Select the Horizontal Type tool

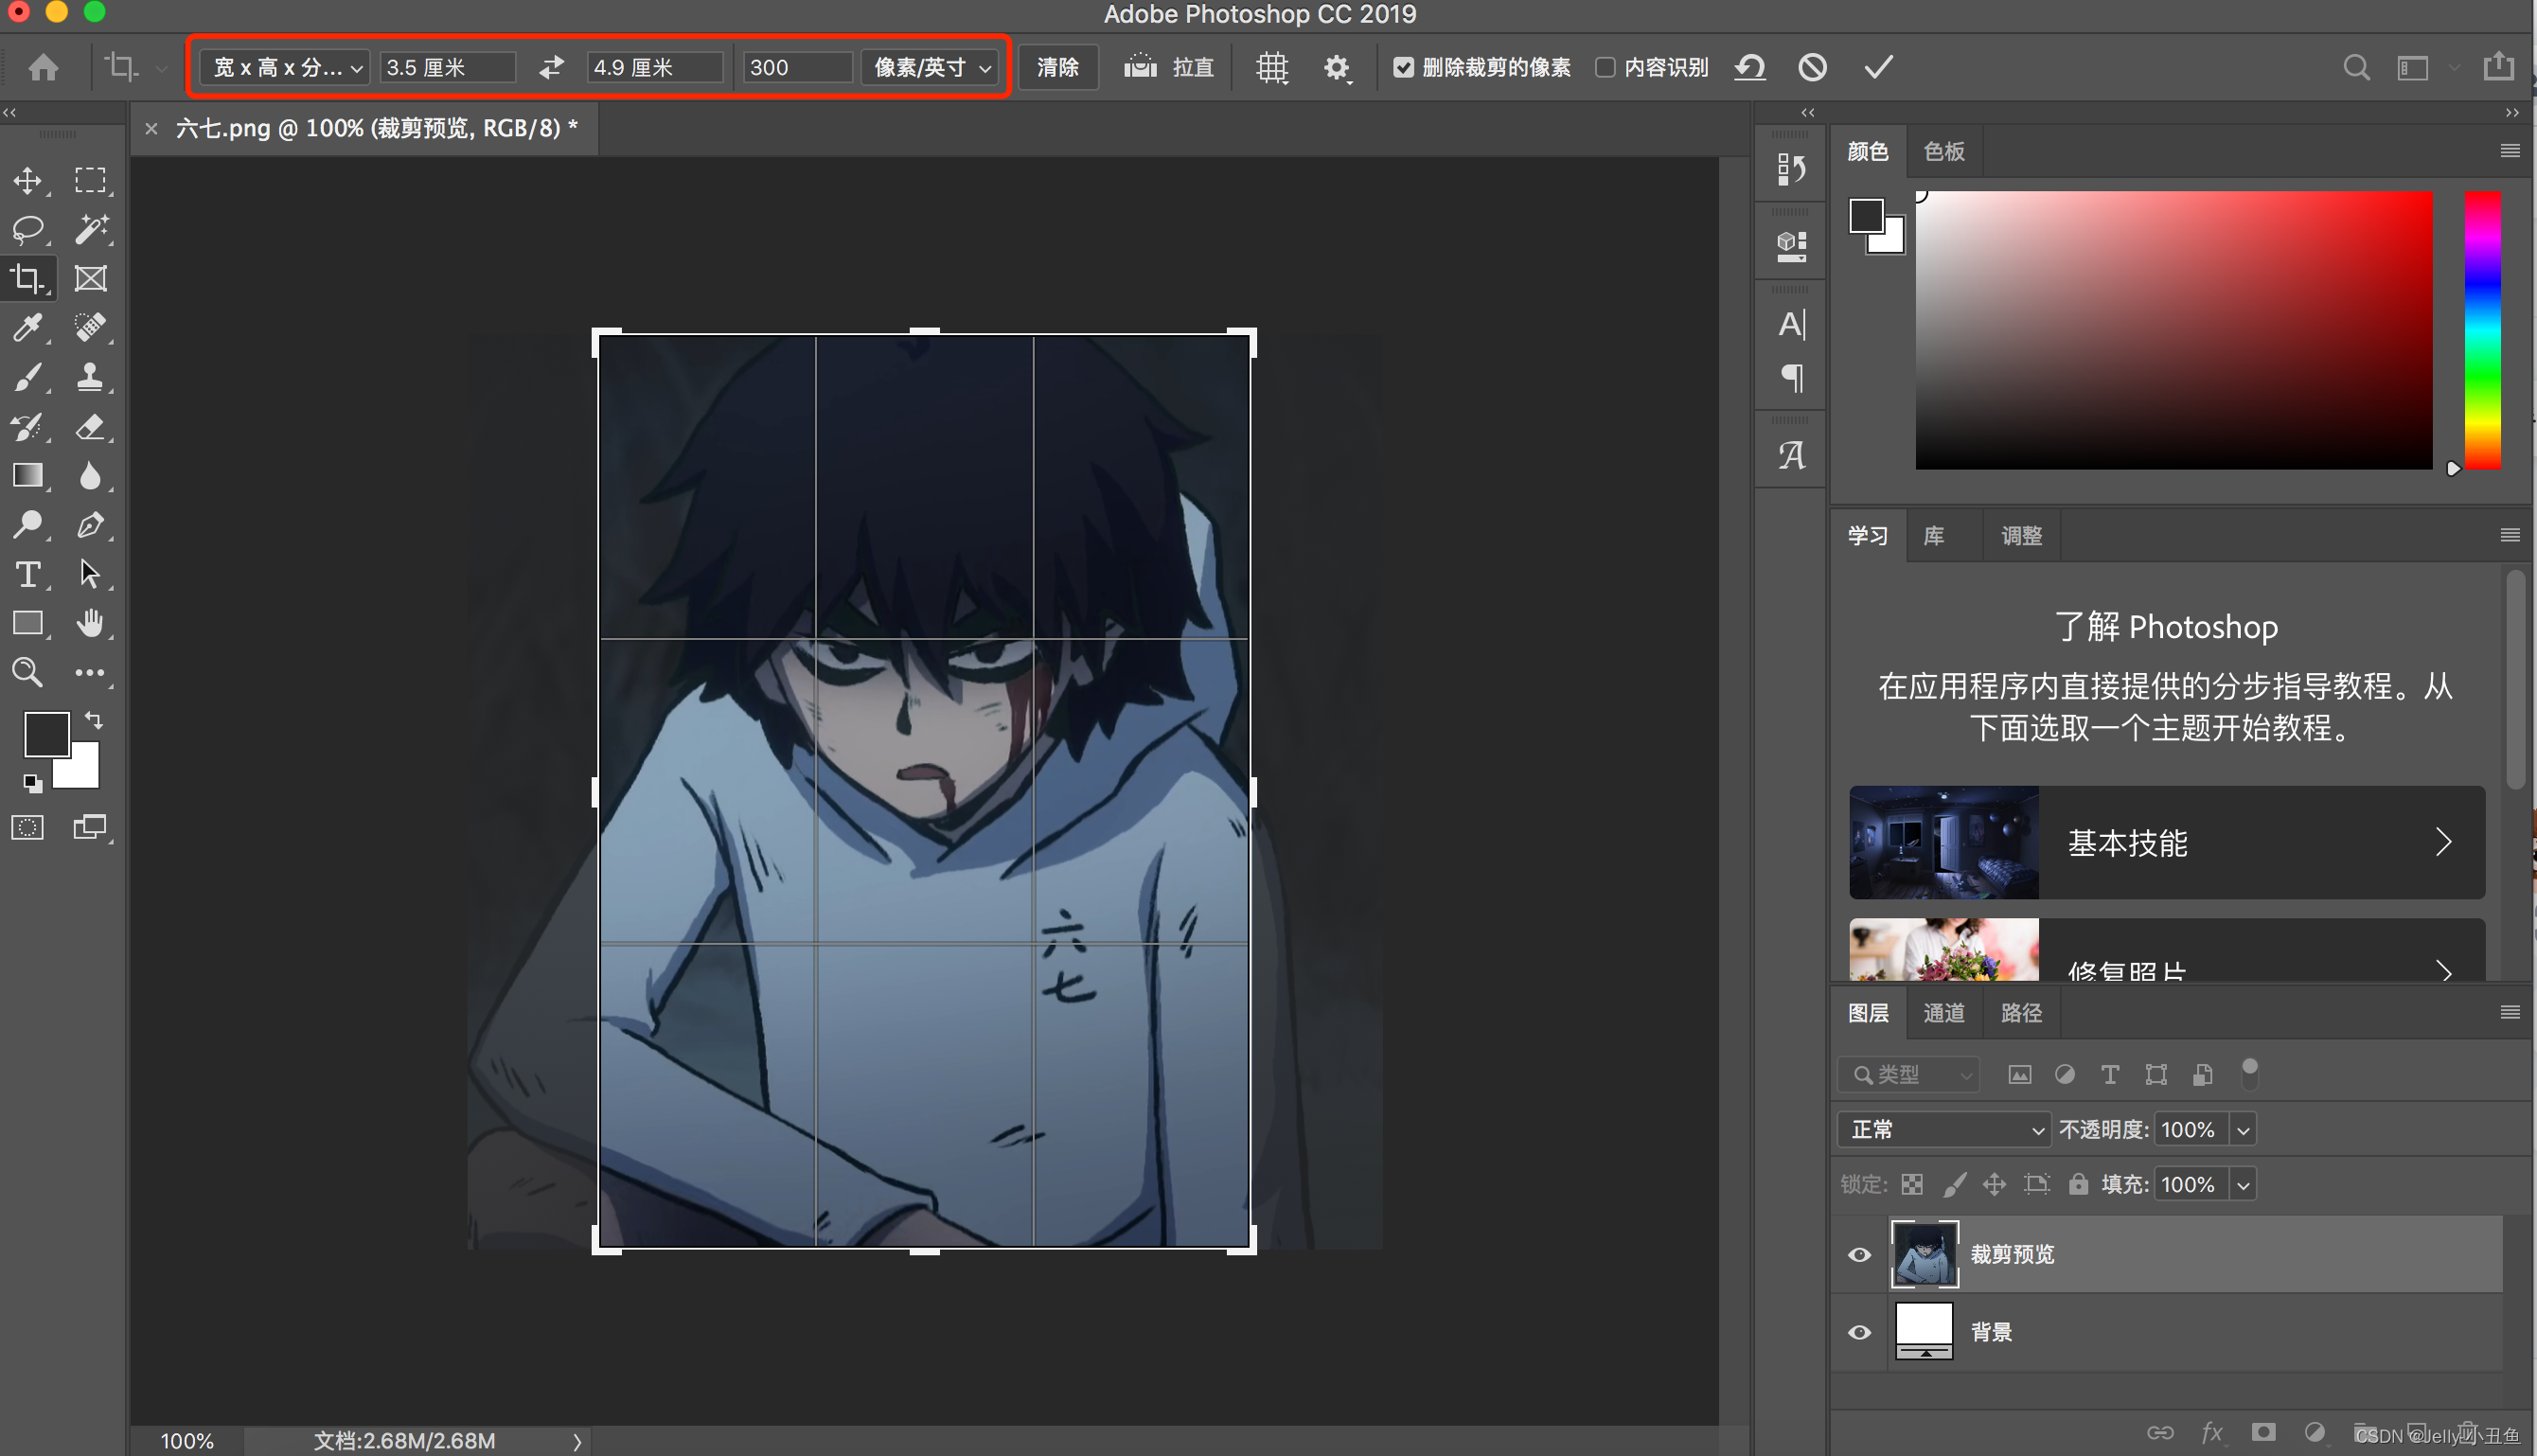coord(27,574)
